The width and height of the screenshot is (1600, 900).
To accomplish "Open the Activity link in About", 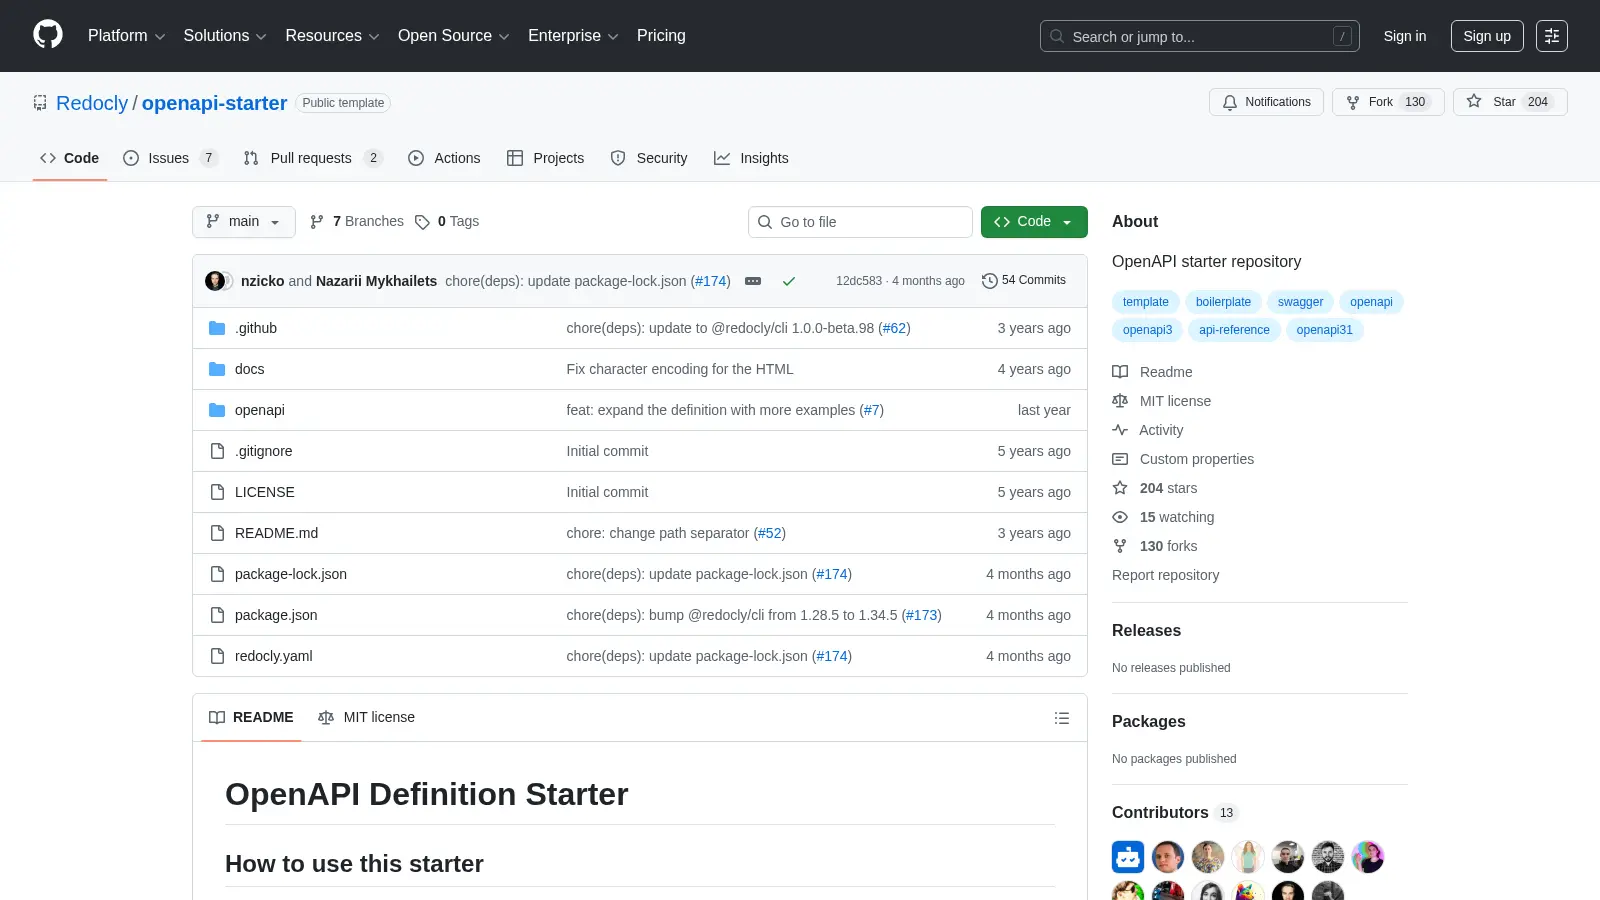I will [x=1148, y=430].
